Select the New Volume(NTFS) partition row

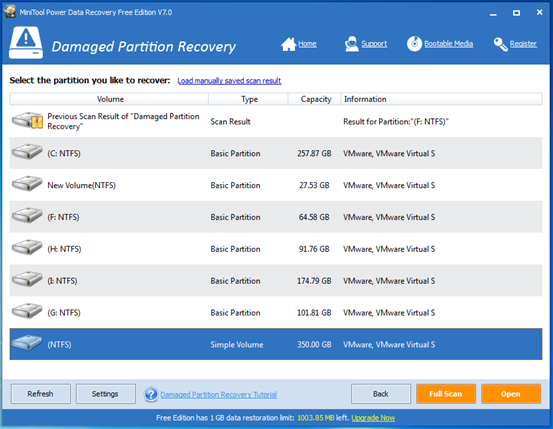pyautogui.click(x=276, y=185)
